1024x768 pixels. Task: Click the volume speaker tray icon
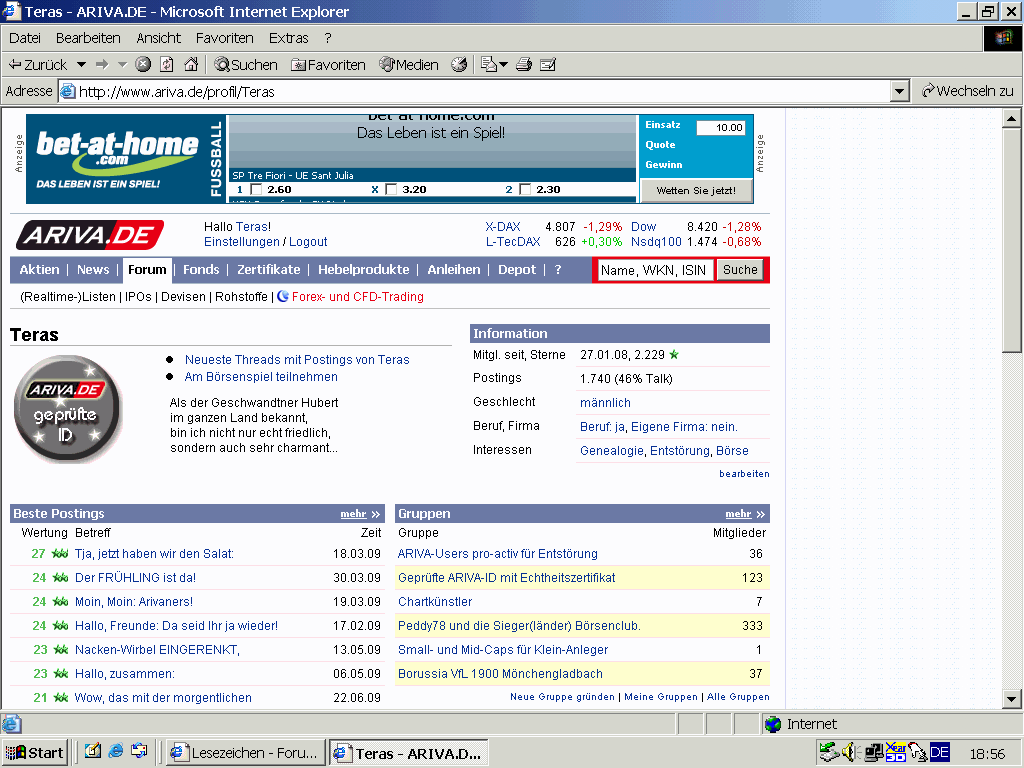point(849,752)
